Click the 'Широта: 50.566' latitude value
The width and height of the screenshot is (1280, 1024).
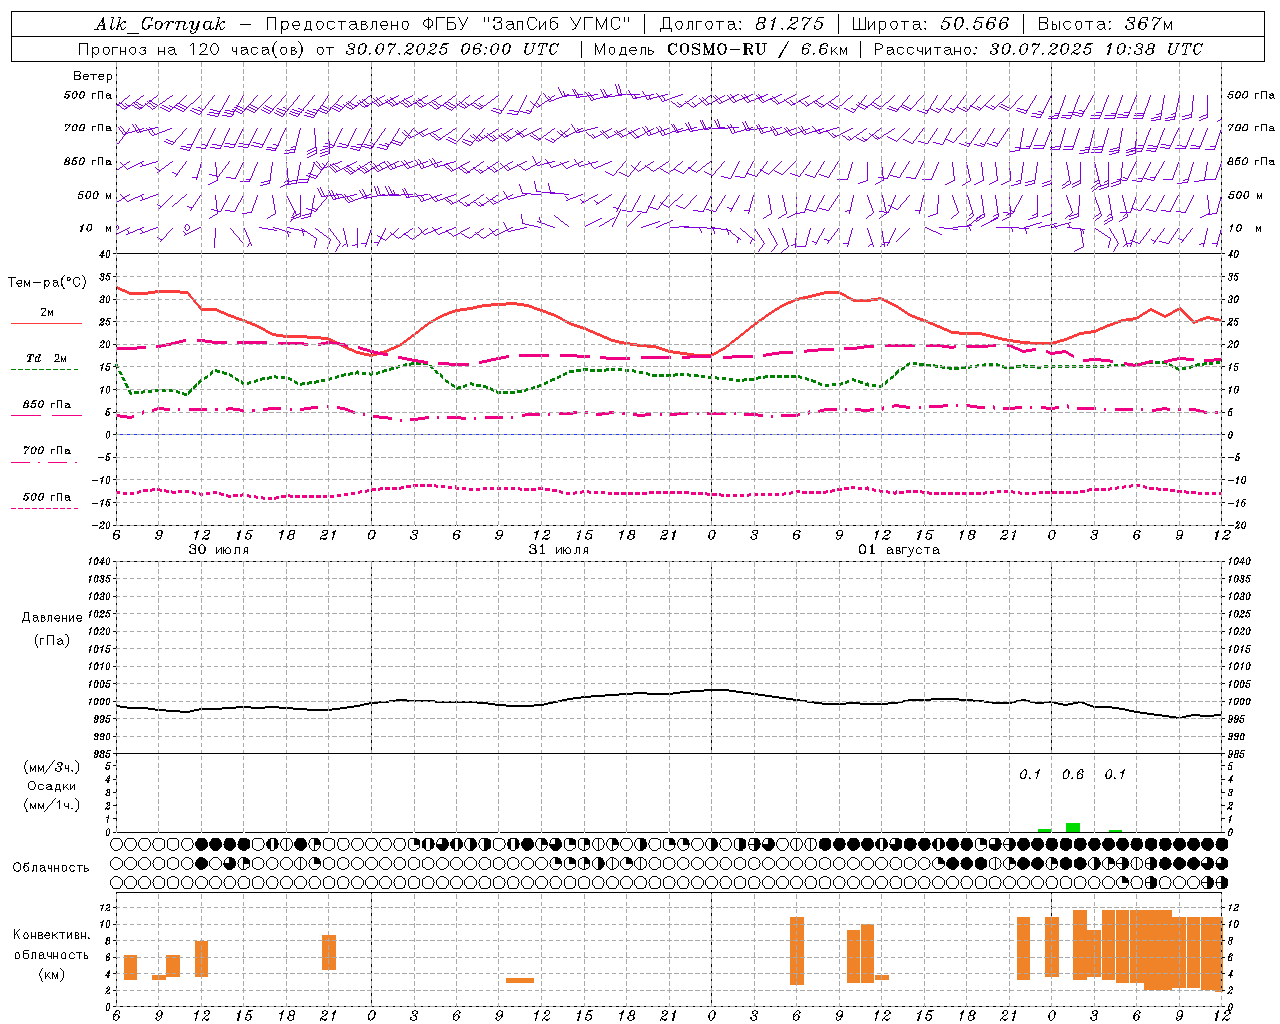point(930,24)
